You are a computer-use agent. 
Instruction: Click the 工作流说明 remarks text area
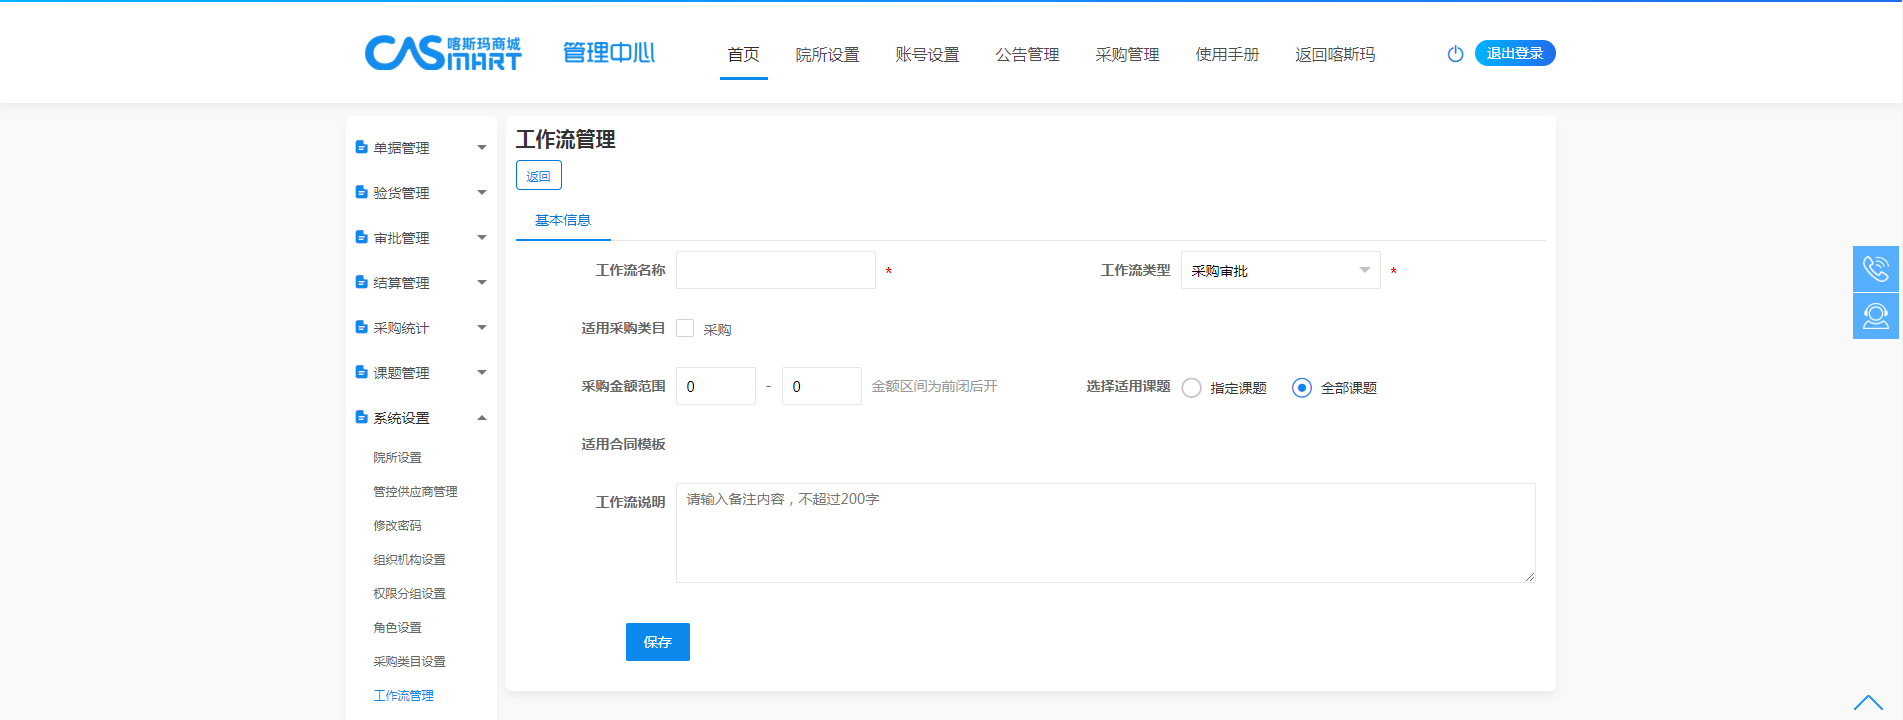[1105, 533]
